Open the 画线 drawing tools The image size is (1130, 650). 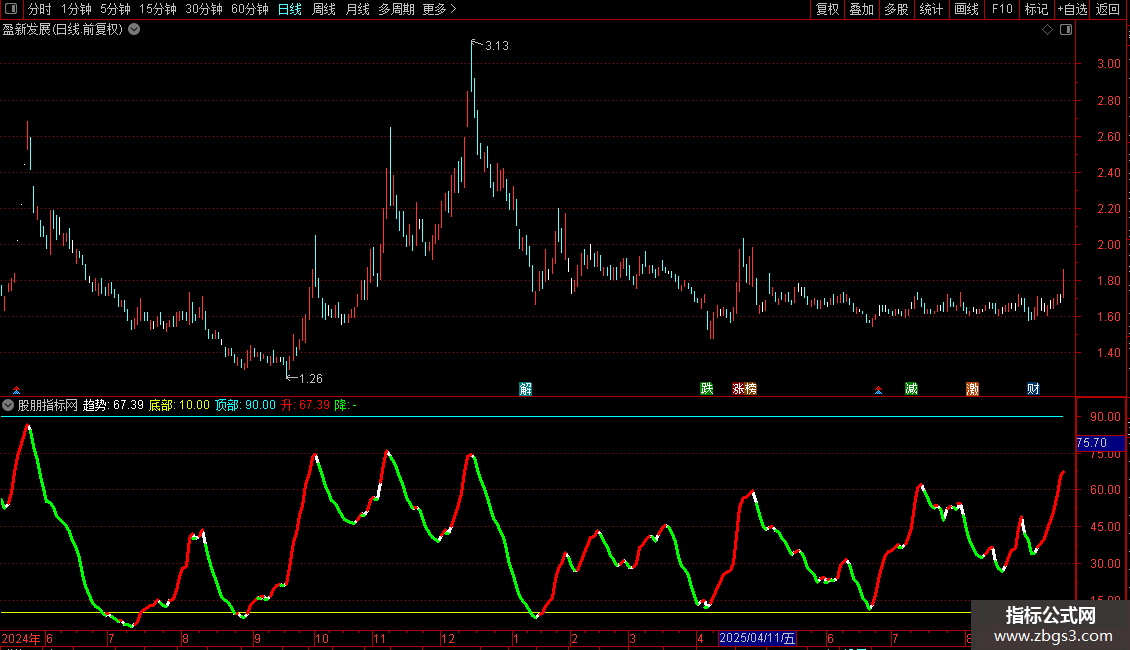966,9
